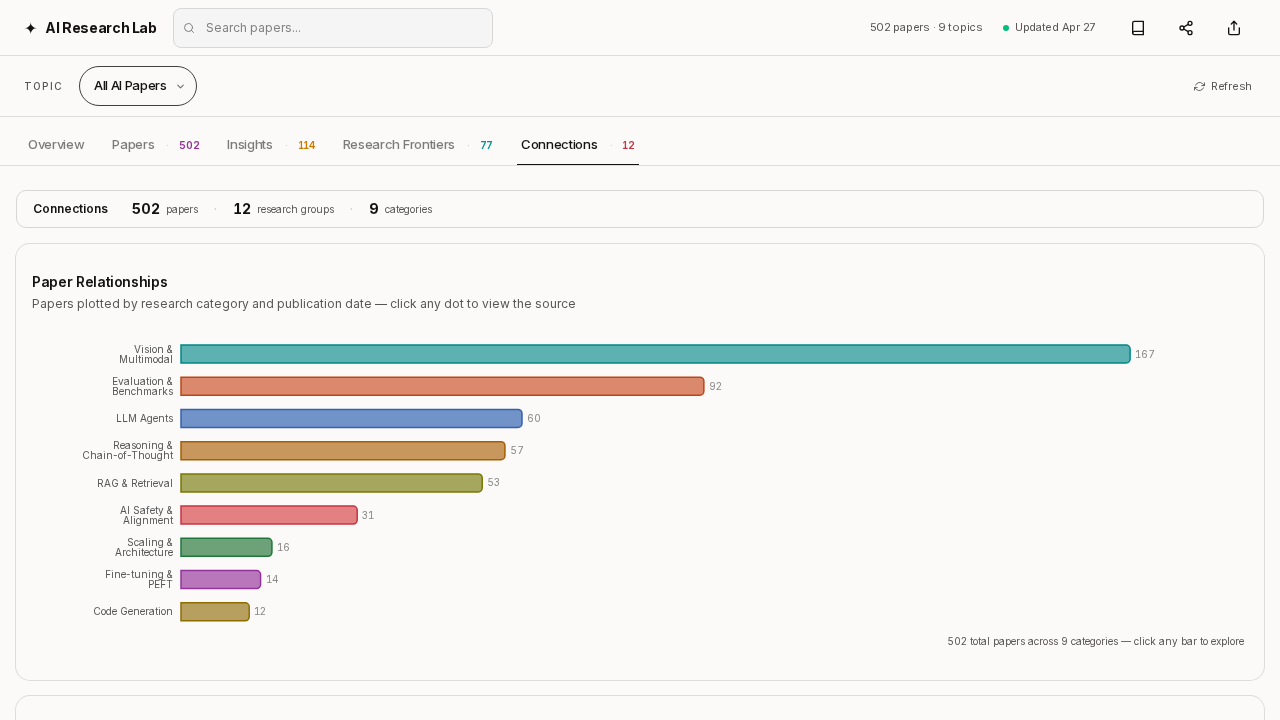Click the green Updated Apr 27 status dot

pos(1006,28)
